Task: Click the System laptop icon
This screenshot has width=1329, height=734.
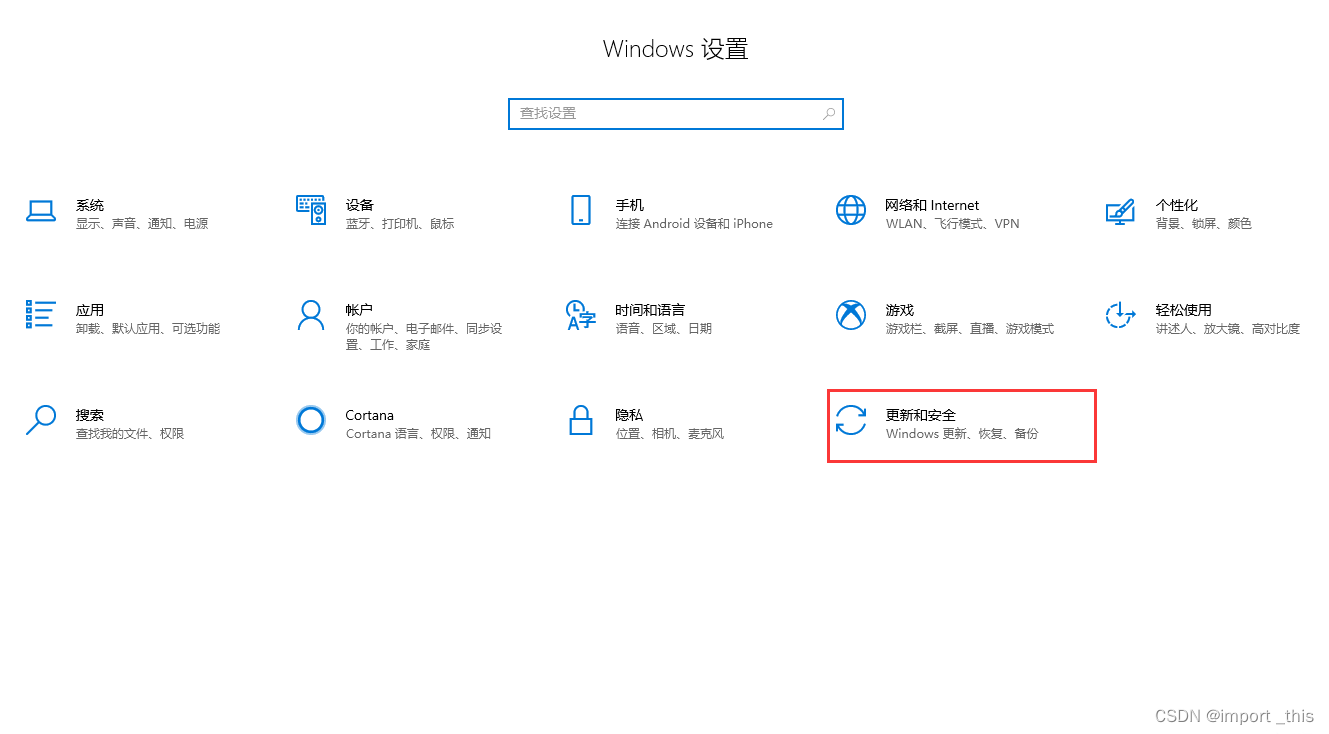Action: click(41, 211)
